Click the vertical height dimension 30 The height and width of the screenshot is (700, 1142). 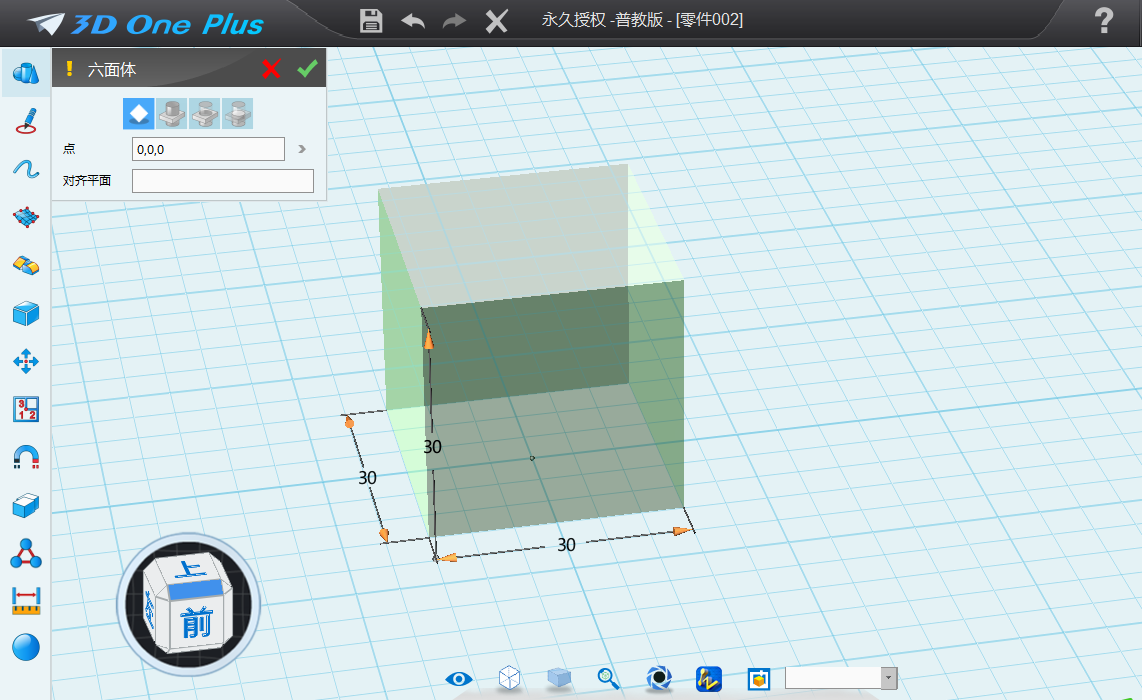pos(433,447)
